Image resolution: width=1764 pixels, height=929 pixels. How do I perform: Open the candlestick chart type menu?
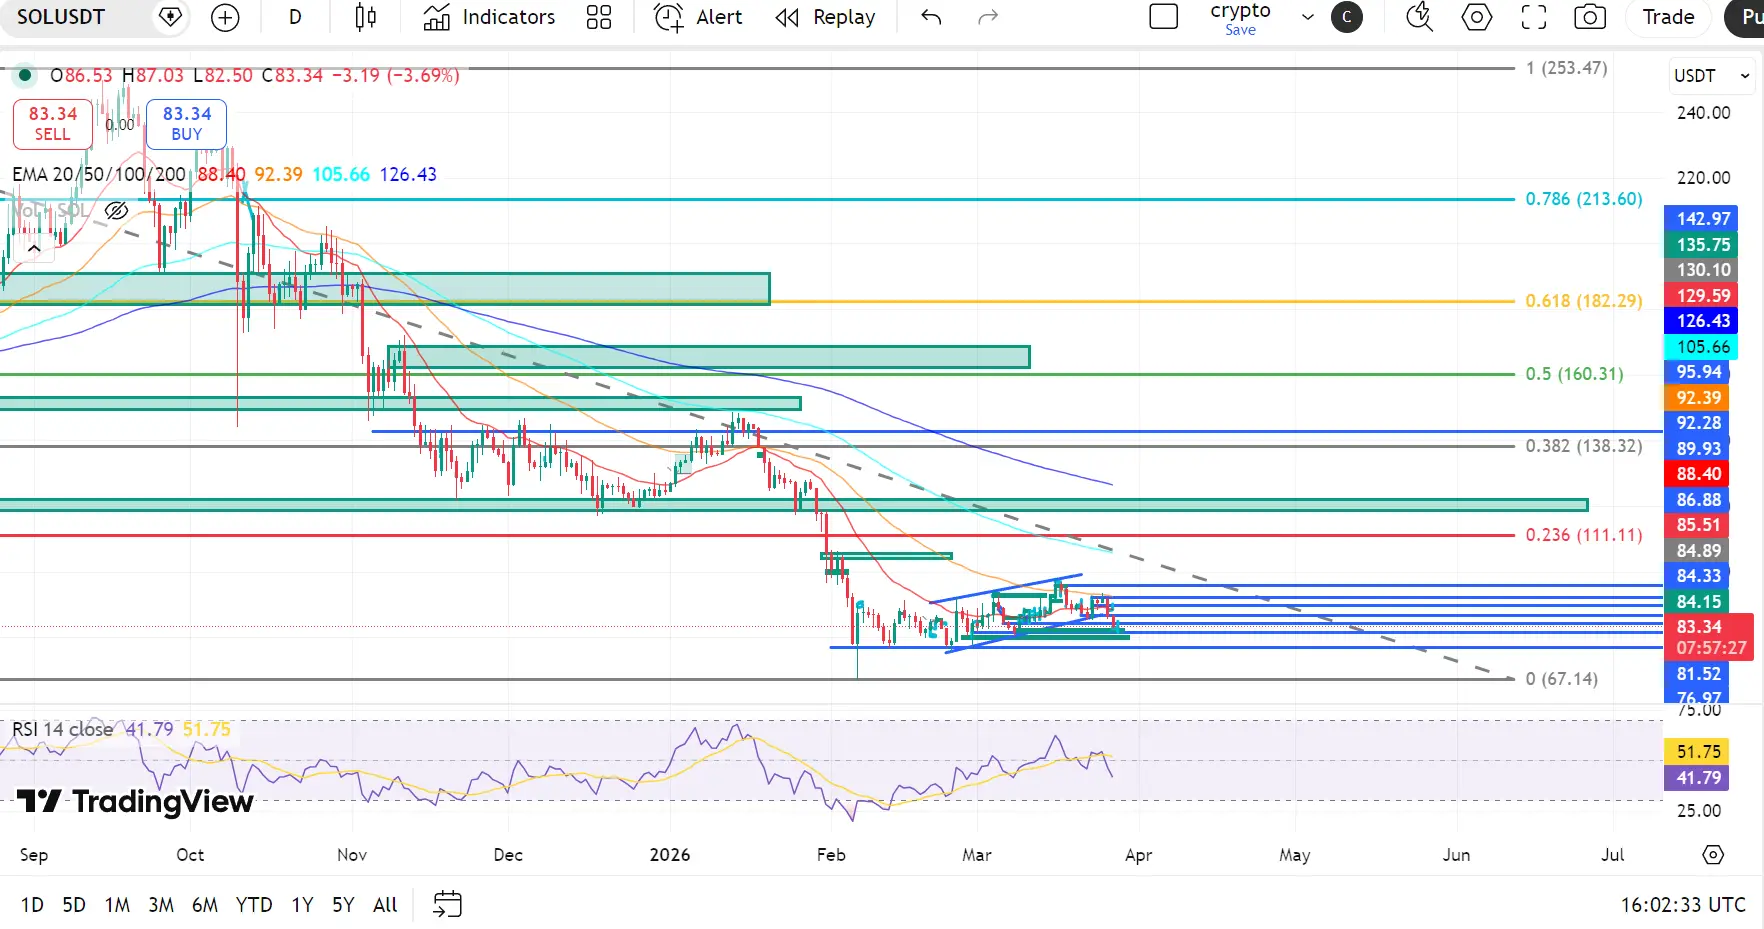[366, 17]
